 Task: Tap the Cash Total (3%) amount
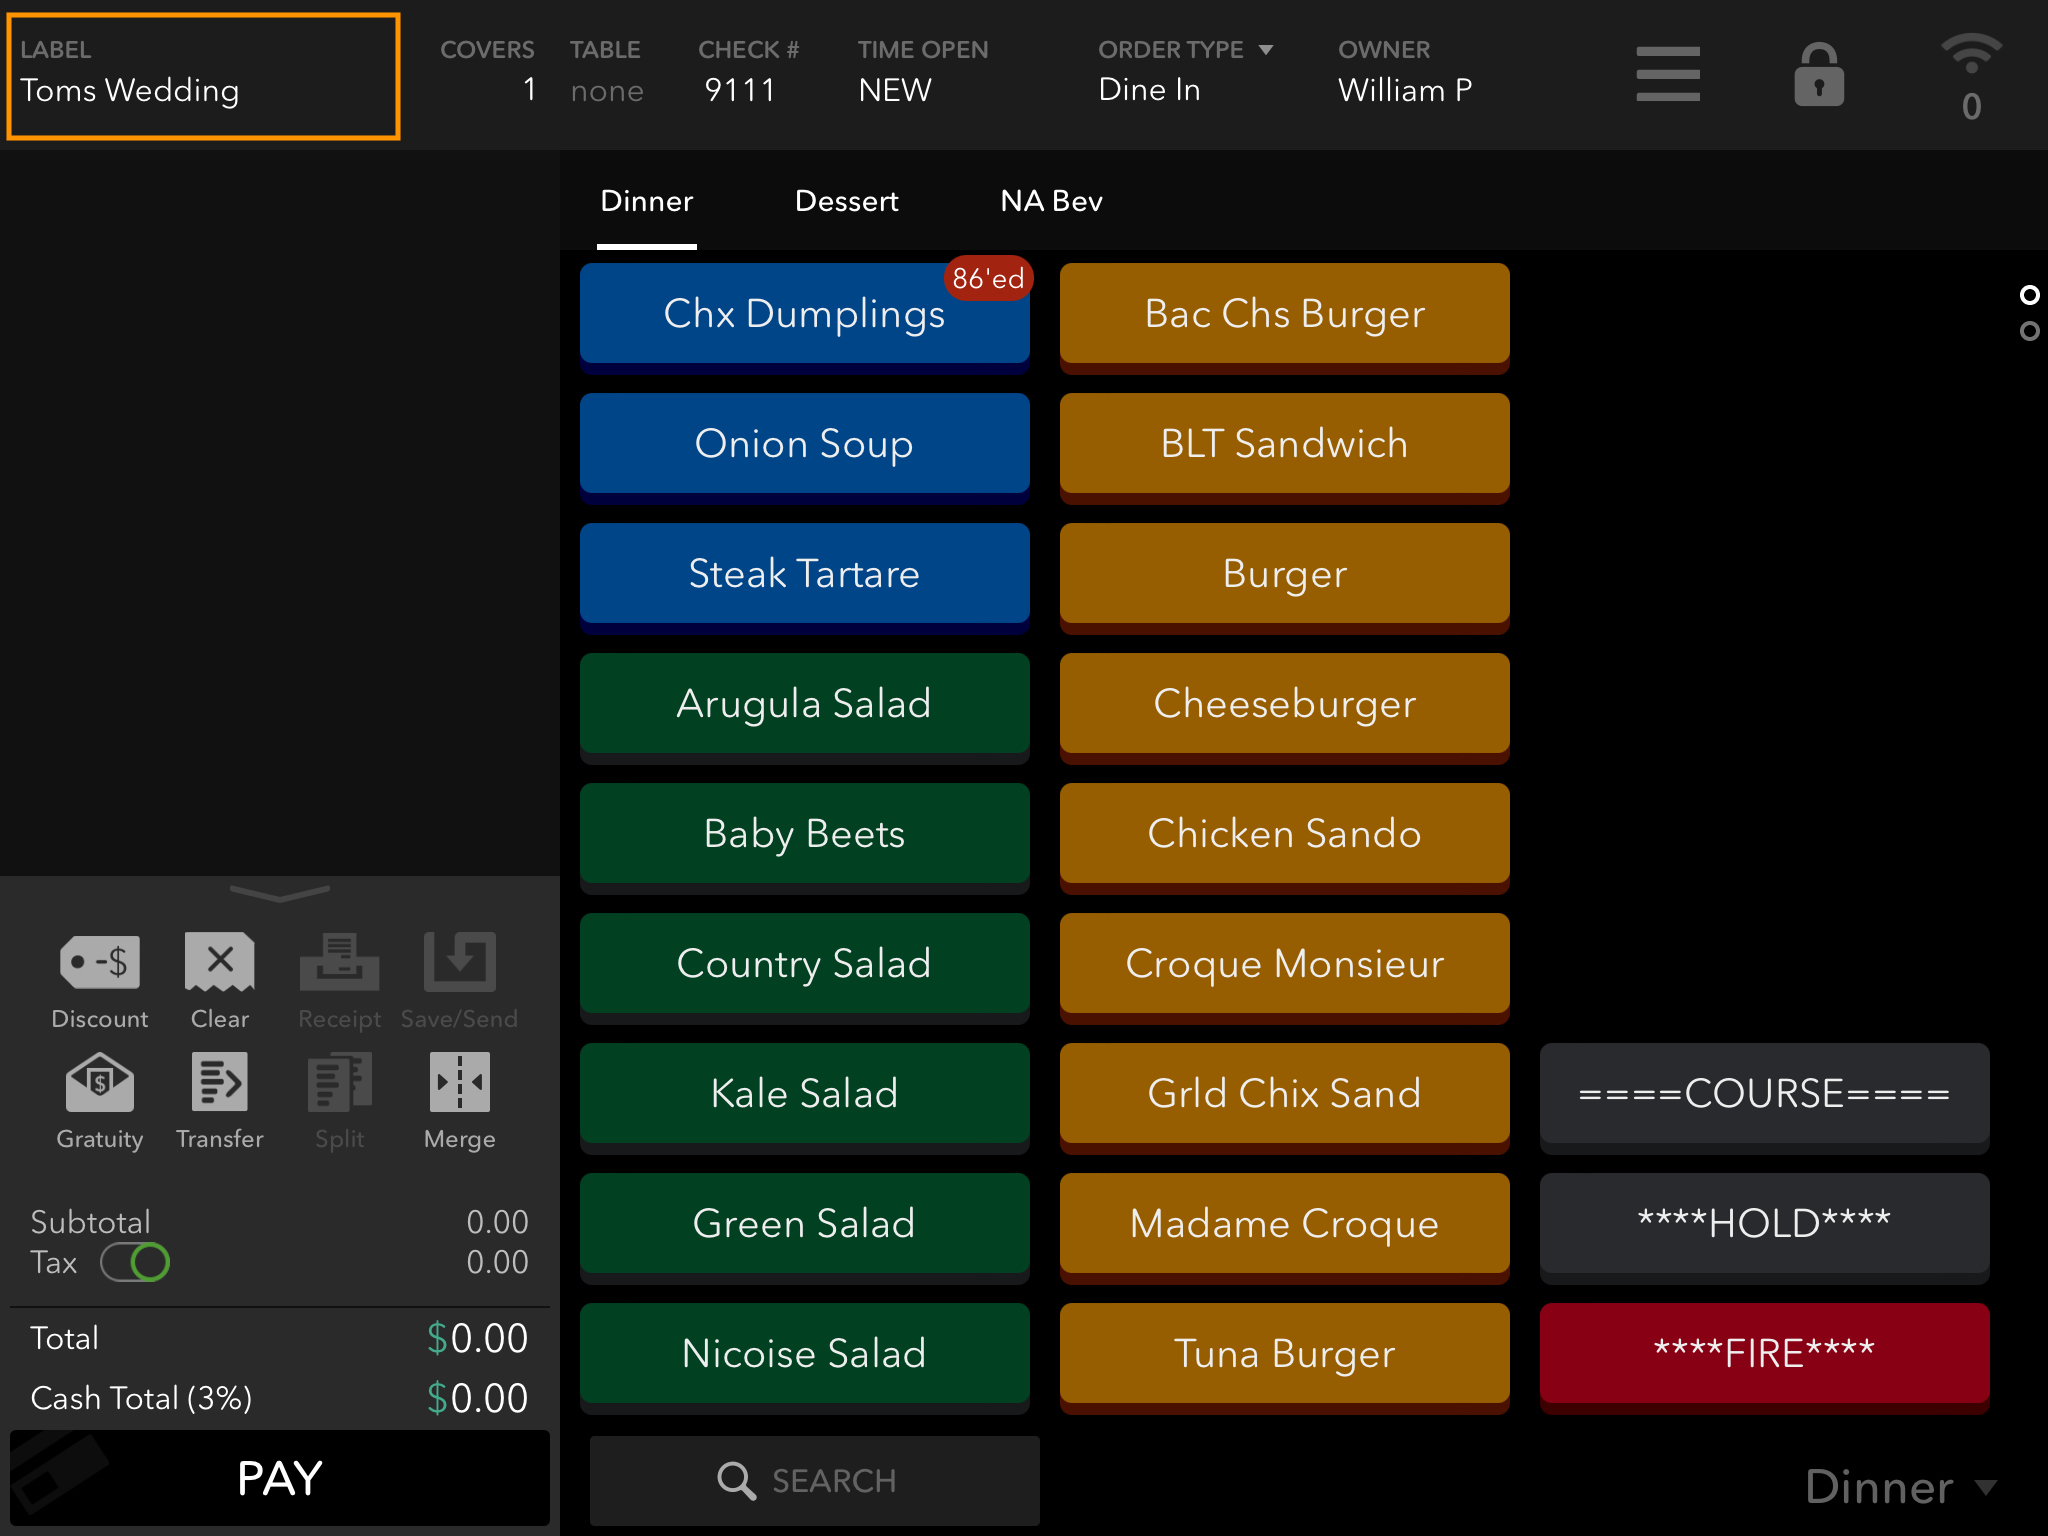pos(477,1398)
